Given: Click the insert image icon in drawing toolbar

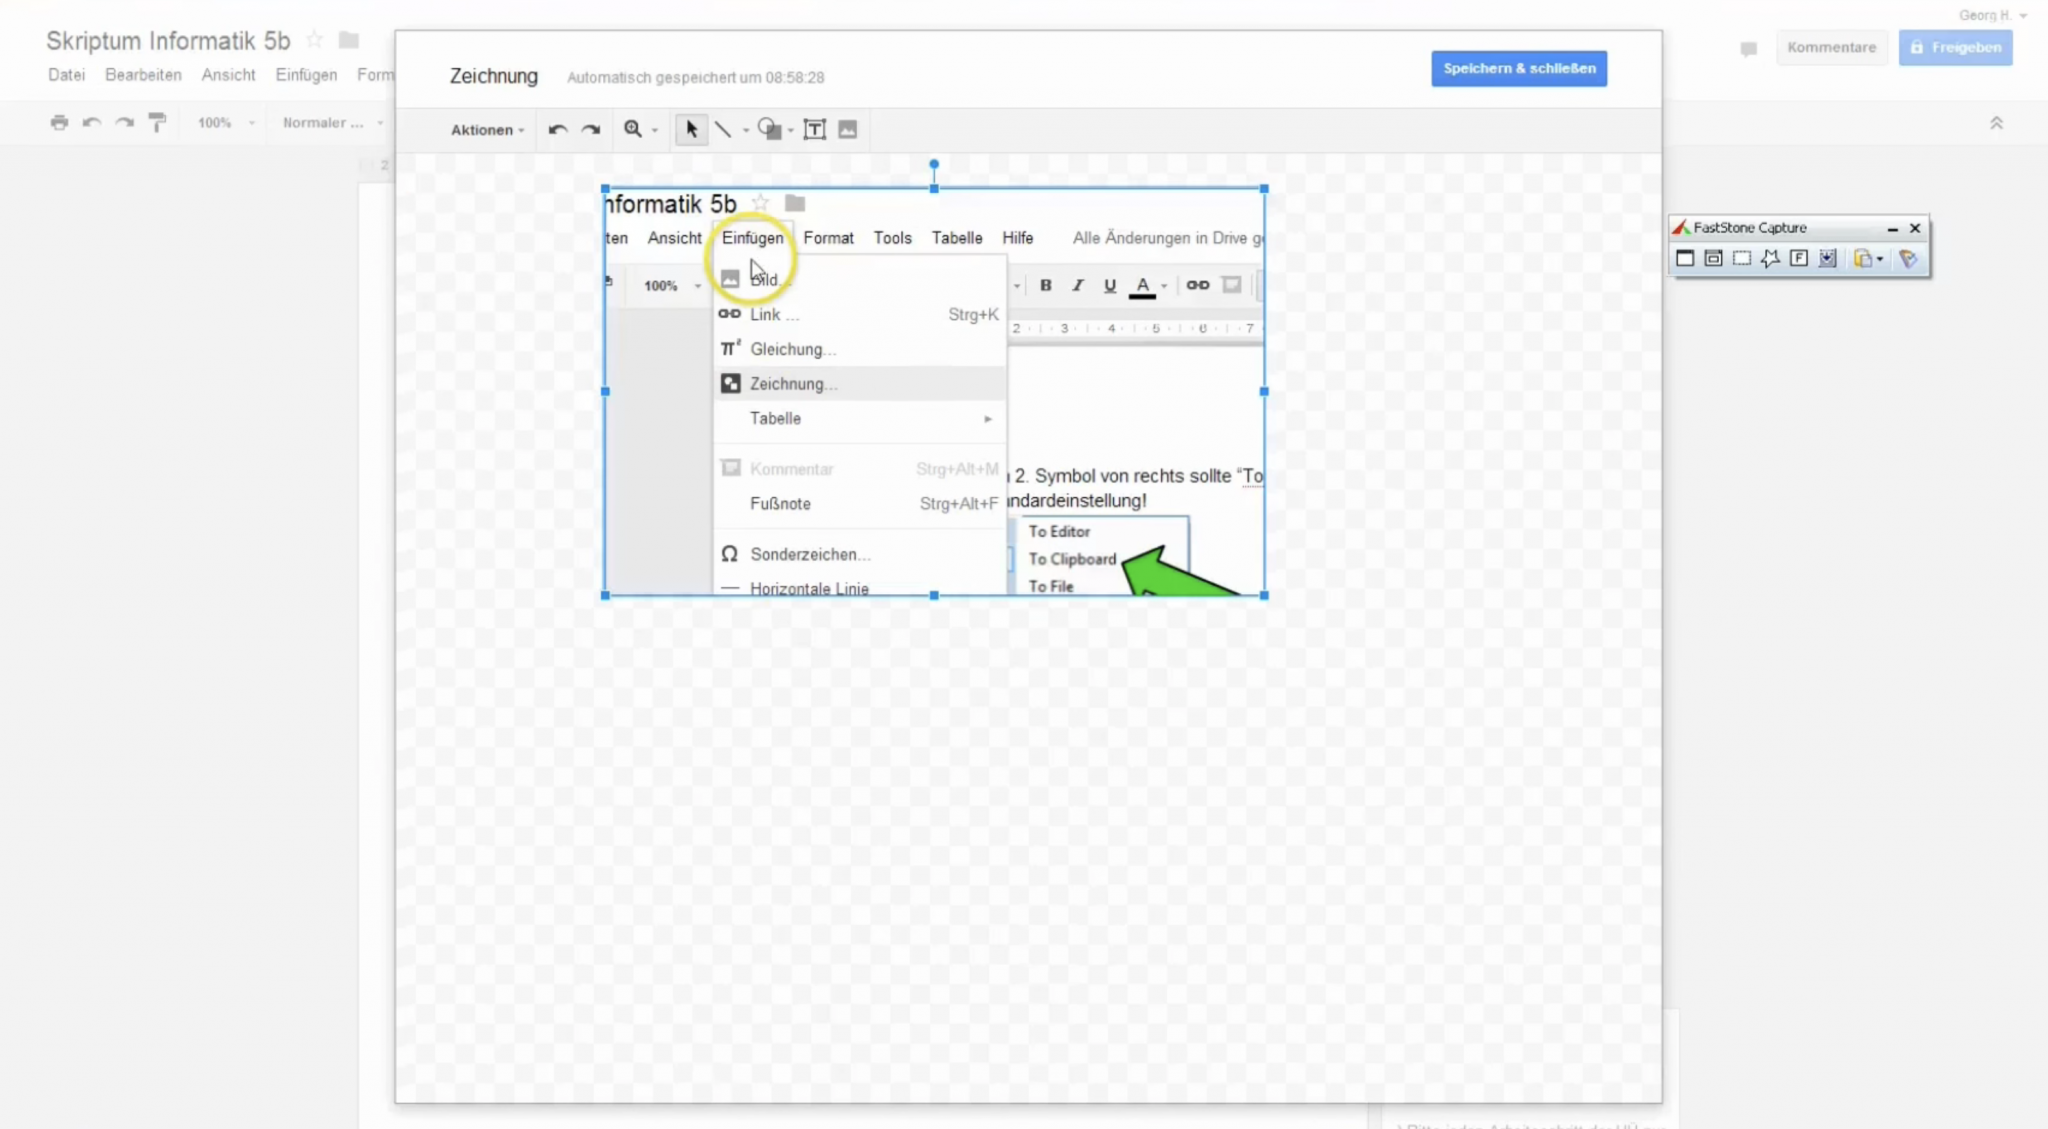Looking at the screenshot, I should pyautogui.click(x=848, y=129).
